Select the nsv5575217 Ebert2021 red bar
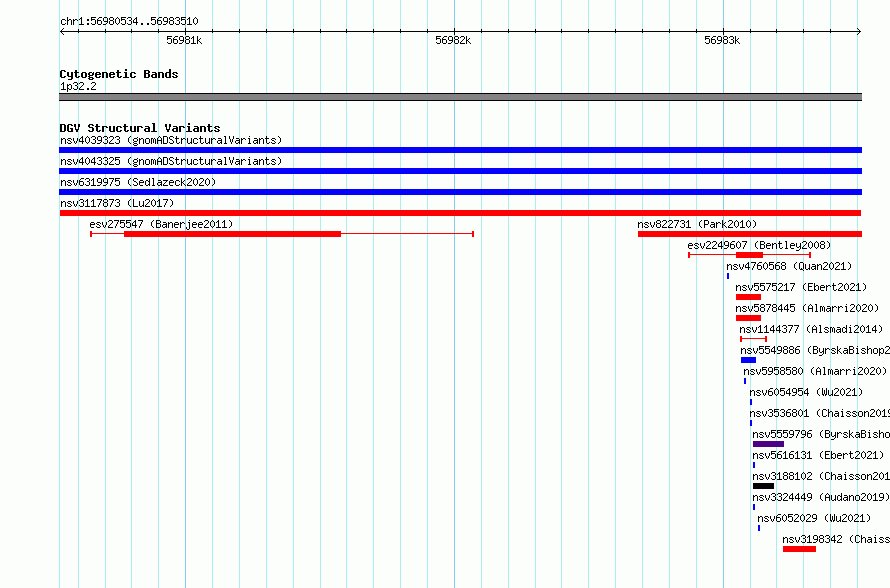 pyautogui.click(x=748, y=297)
